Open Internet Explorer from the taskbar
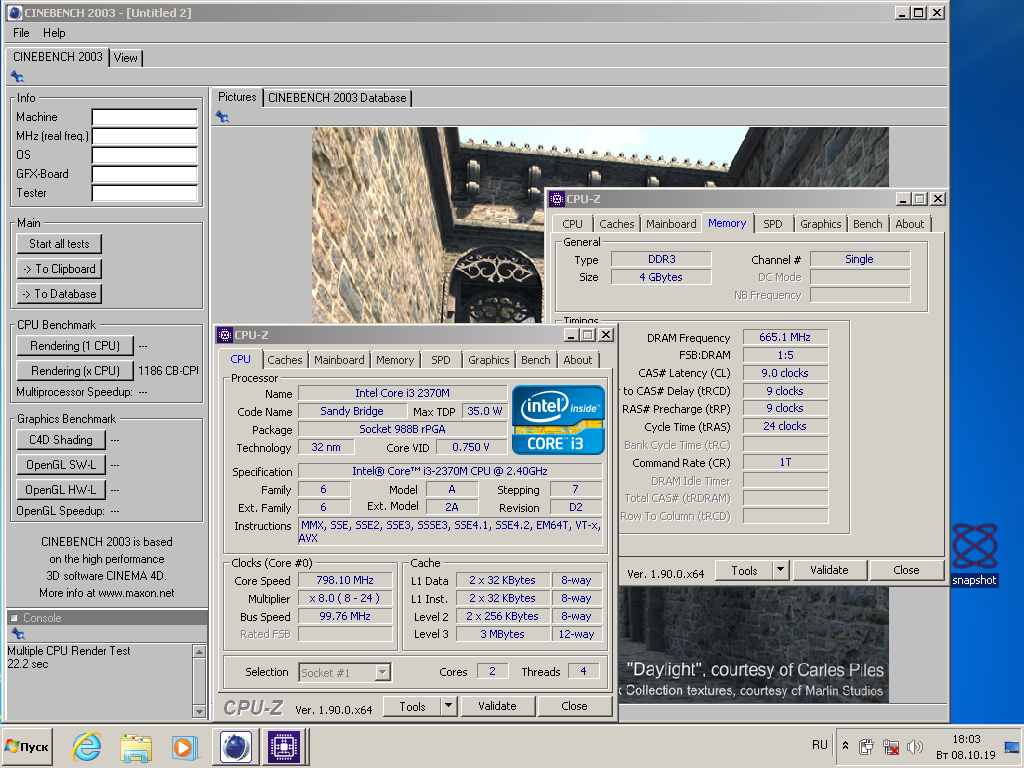The width and height of the screenshot is (1024, 768). [x=86, y=746]
